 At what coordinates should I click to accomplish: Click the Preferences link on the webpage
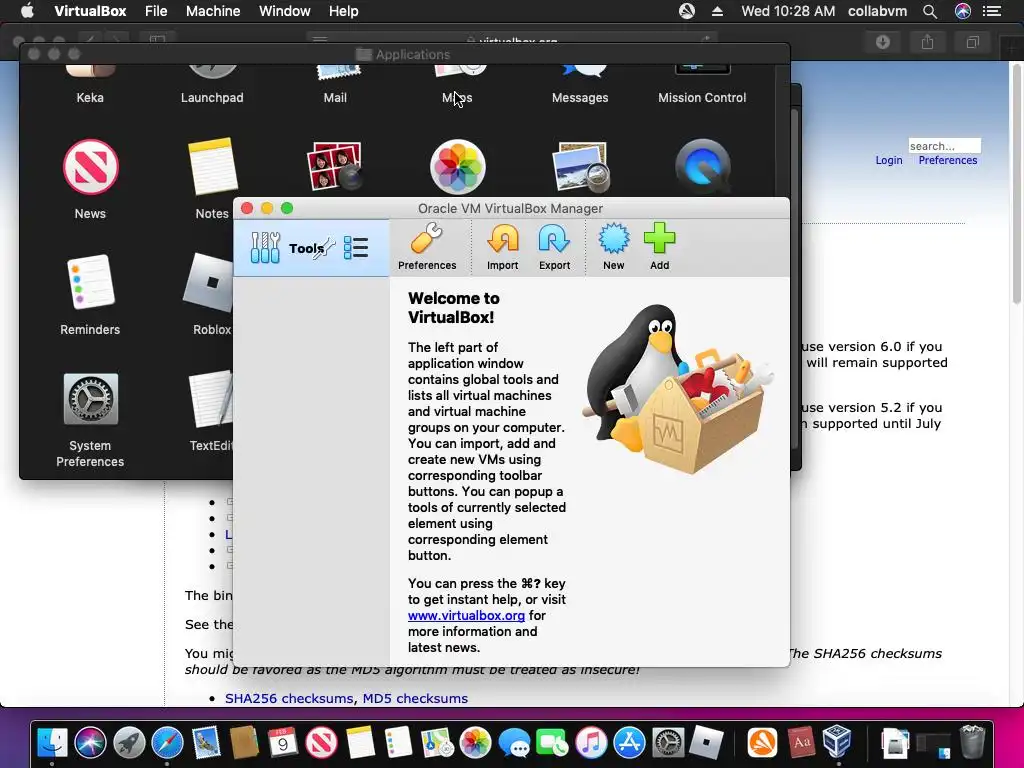[948, 160]
